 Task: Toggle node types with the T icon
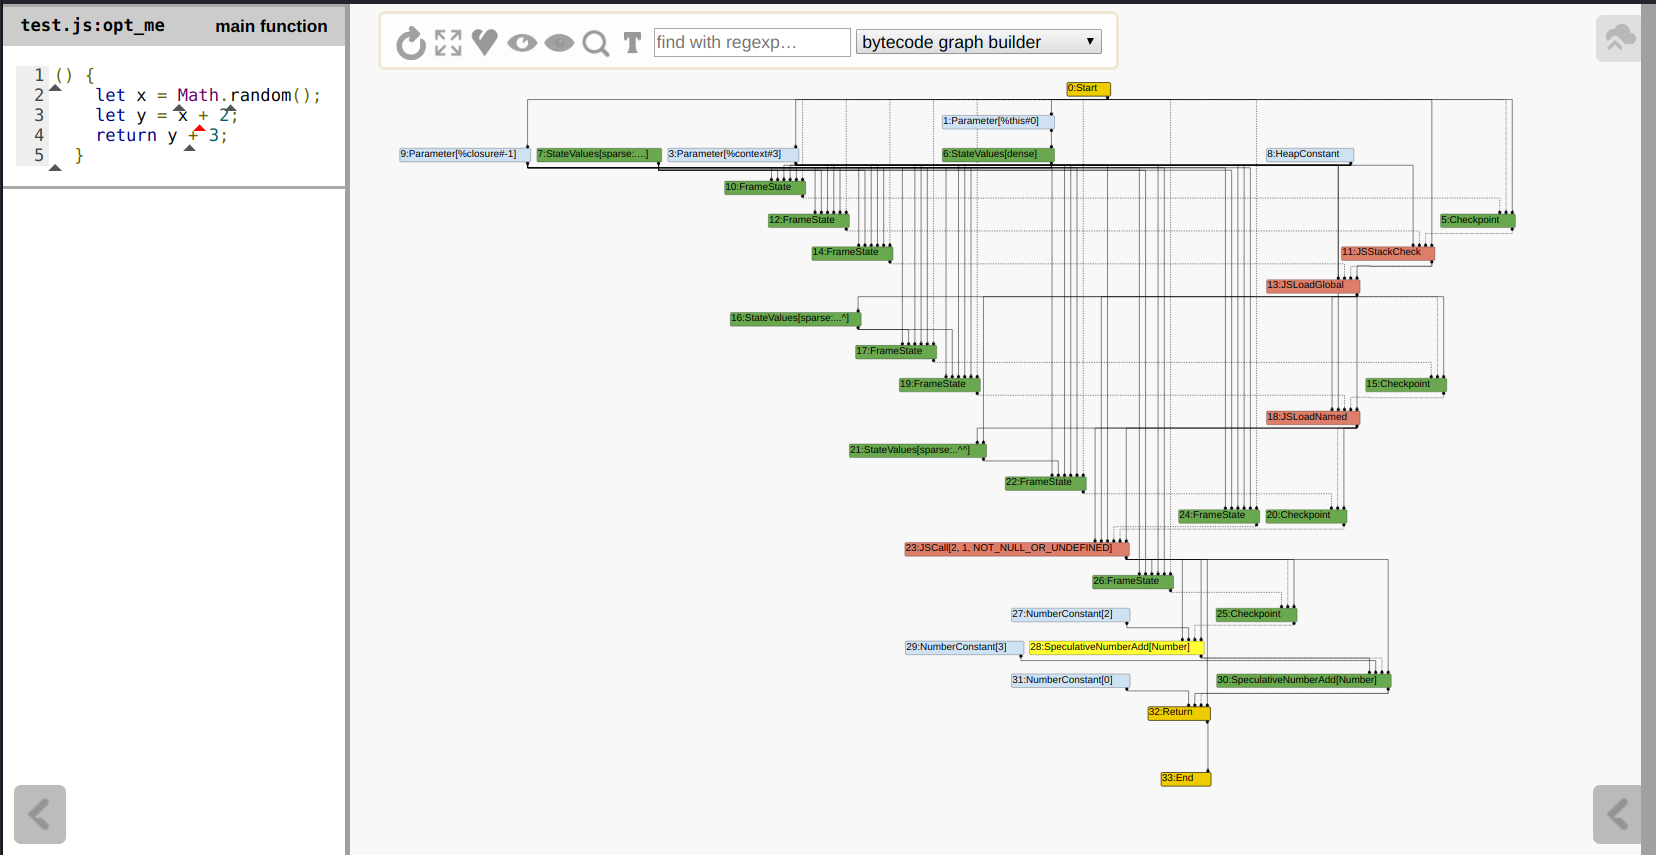click(632, 42)
